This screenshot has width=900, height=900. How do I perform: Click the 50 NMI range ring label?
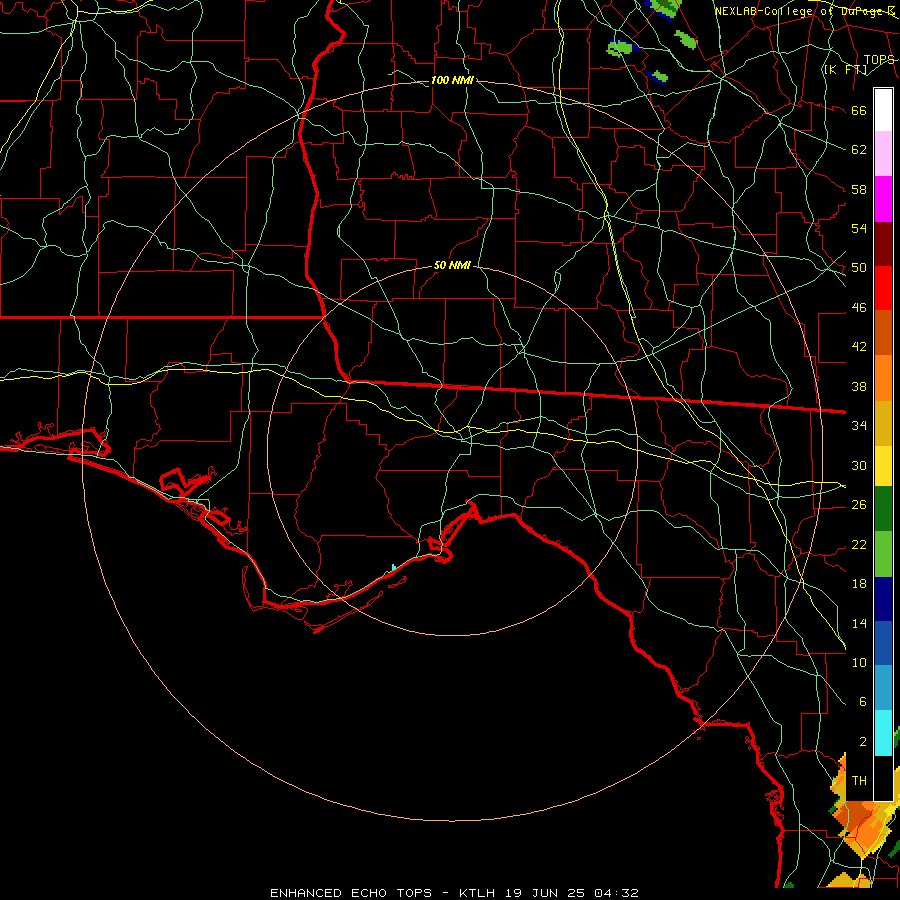452,265
